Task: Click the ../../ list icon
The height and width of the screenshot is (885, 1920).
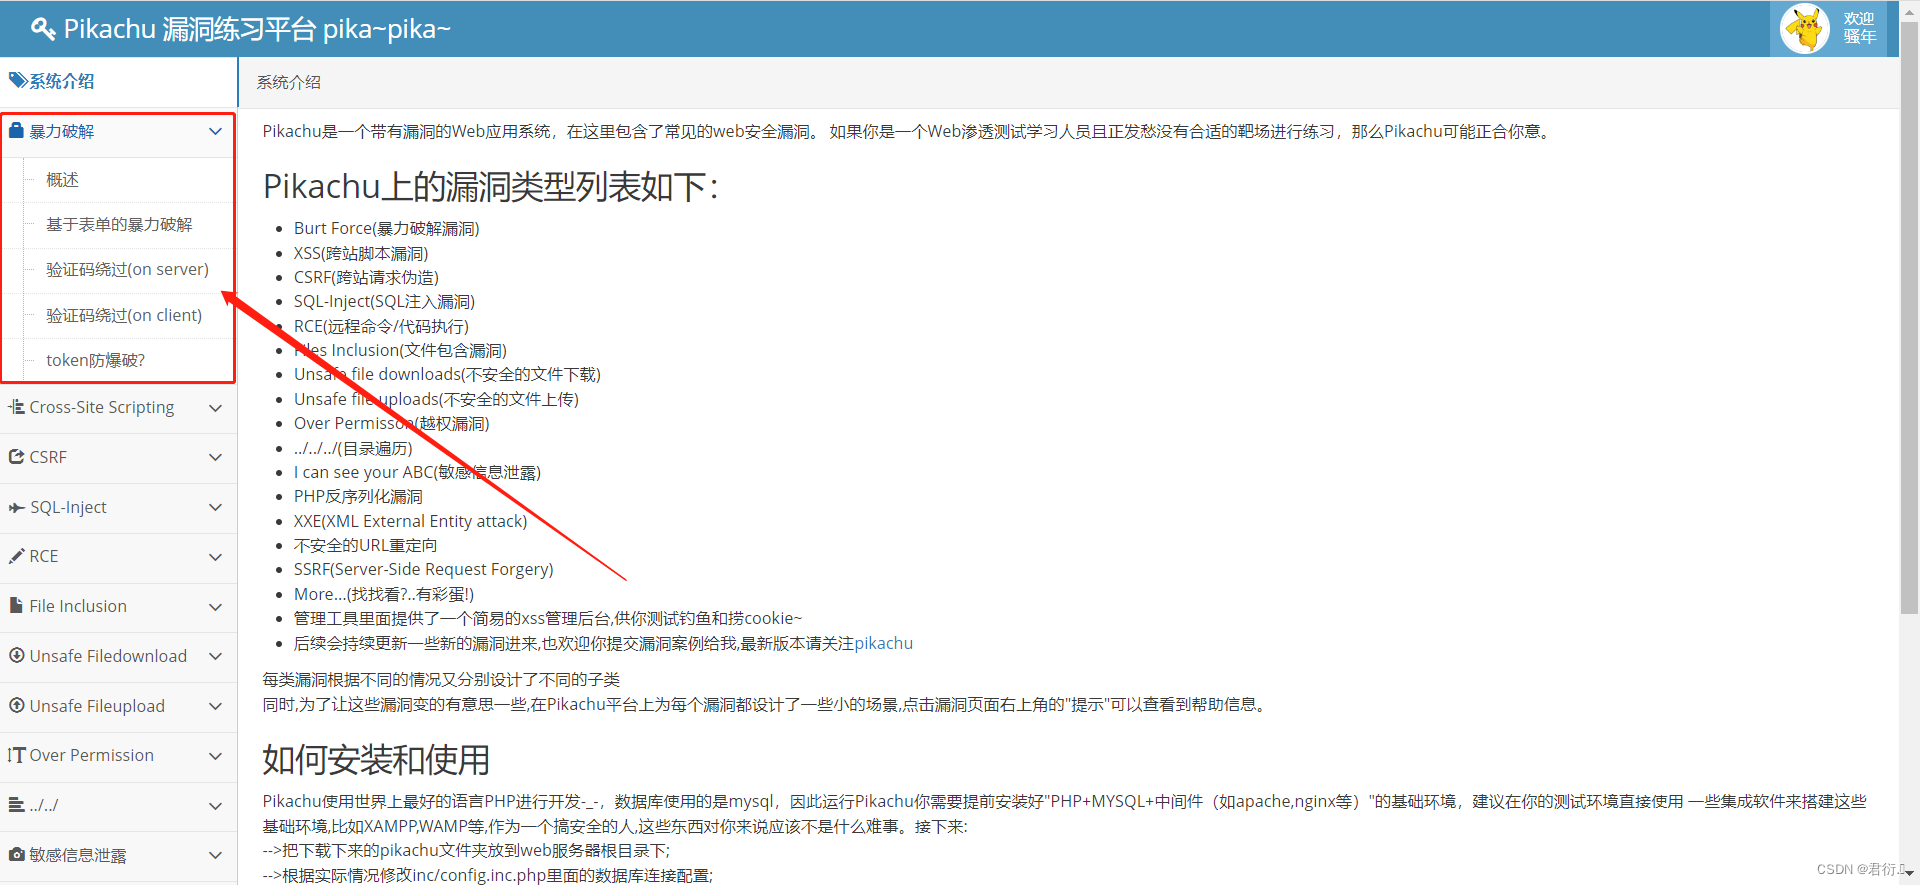Action: point(16,804)
